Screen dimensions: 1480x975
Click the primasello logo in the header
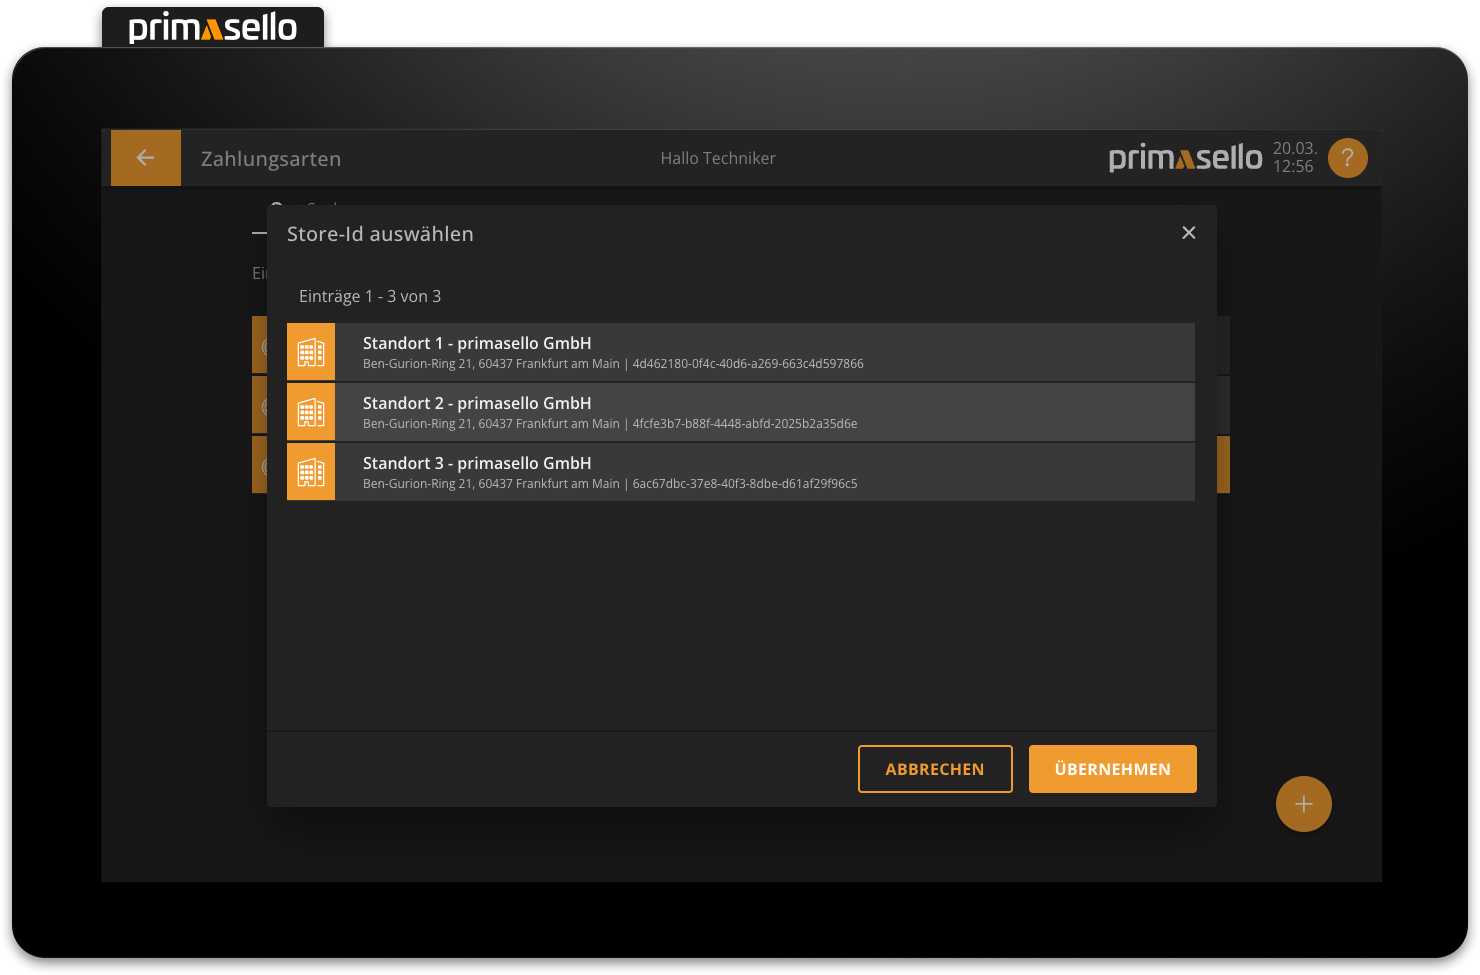(x=1185, y=157)
